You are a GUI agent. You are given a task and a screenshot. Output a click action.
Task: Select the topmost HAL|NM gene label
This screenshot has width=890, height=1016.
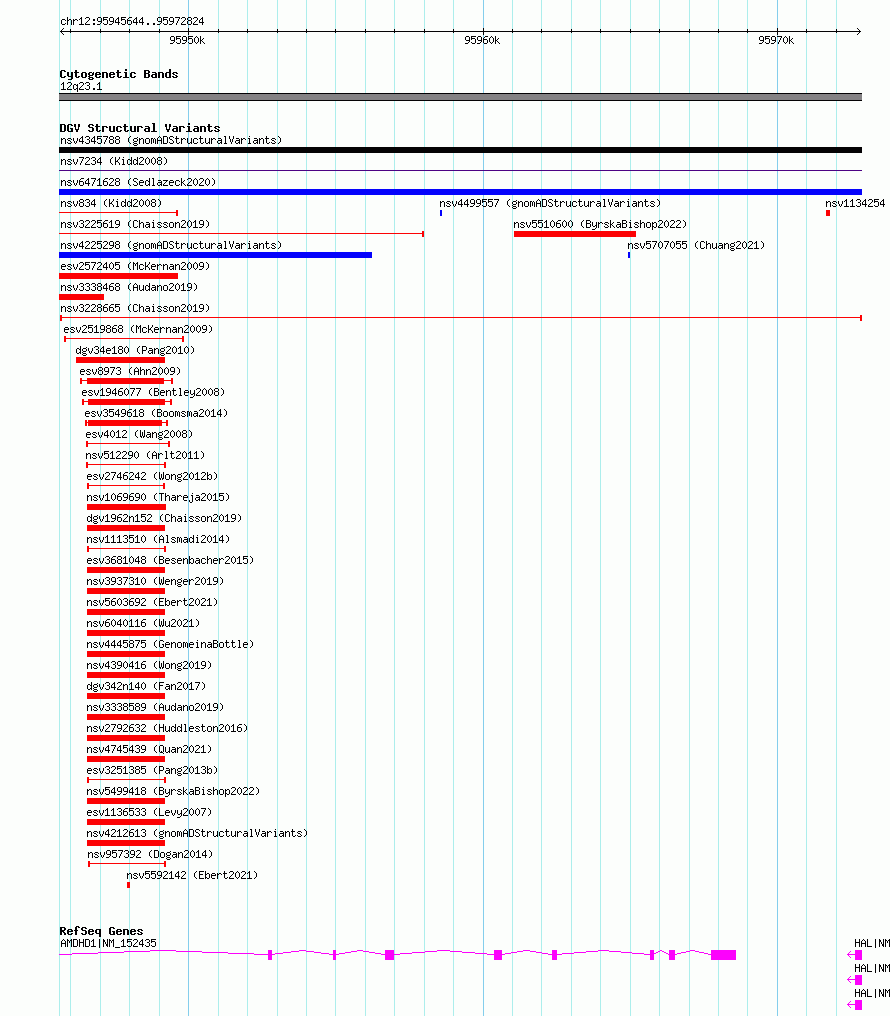click(x=872, y=943)
